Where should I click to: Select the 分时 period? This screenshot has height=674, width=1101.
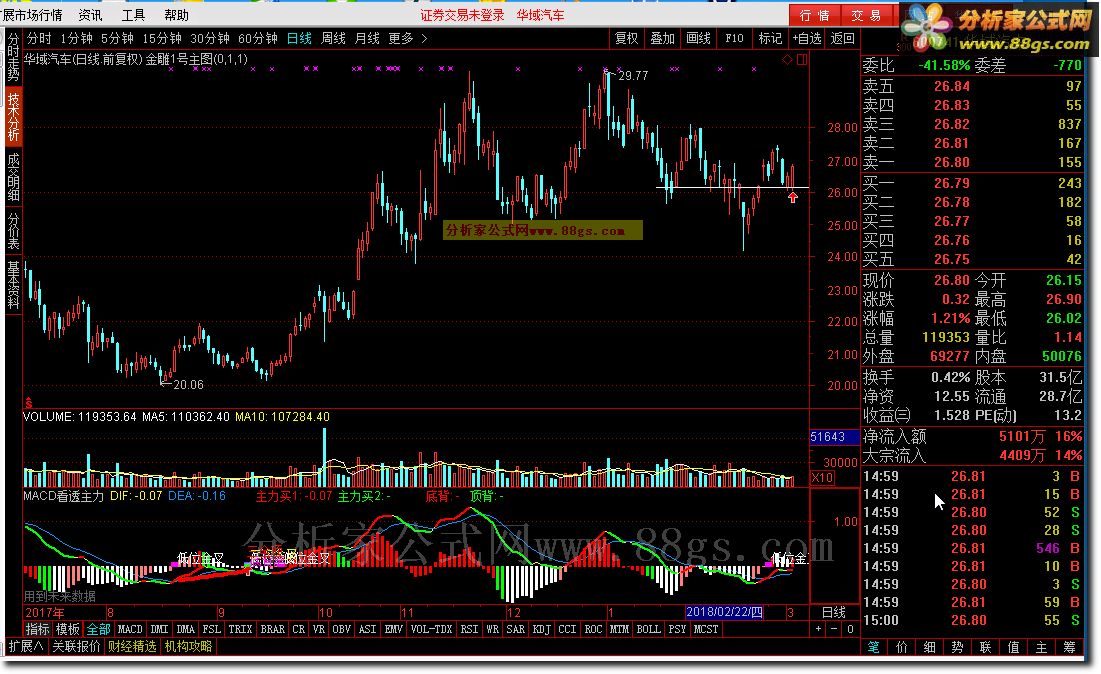39,39
